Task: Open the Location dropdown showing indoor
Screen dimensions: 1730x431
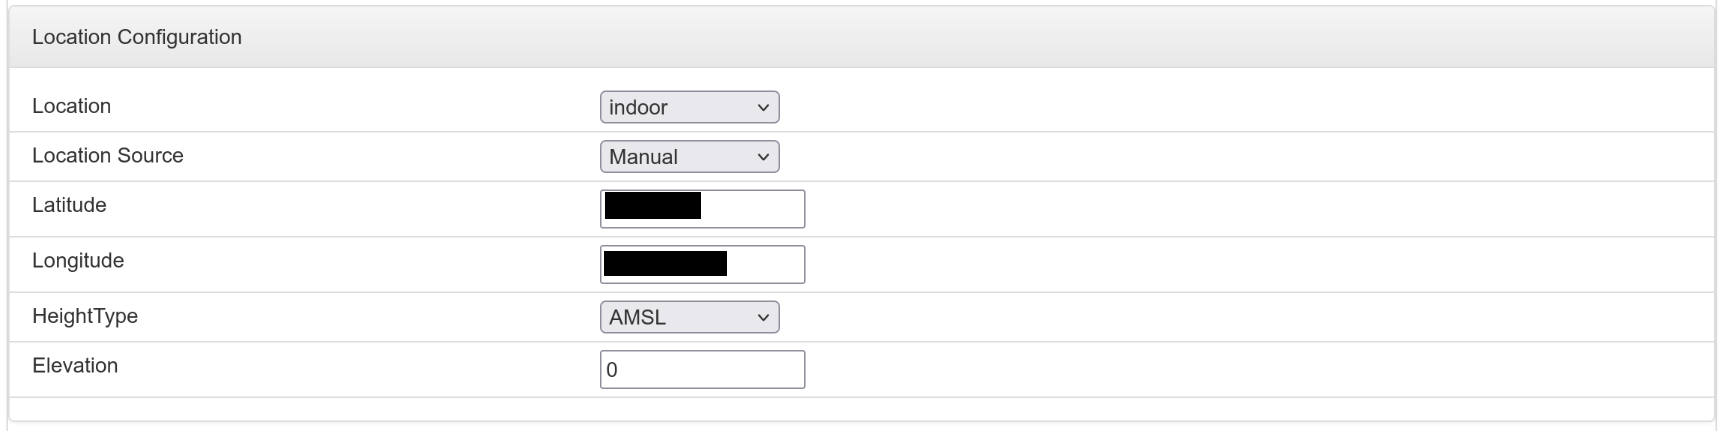Action: 689,107
